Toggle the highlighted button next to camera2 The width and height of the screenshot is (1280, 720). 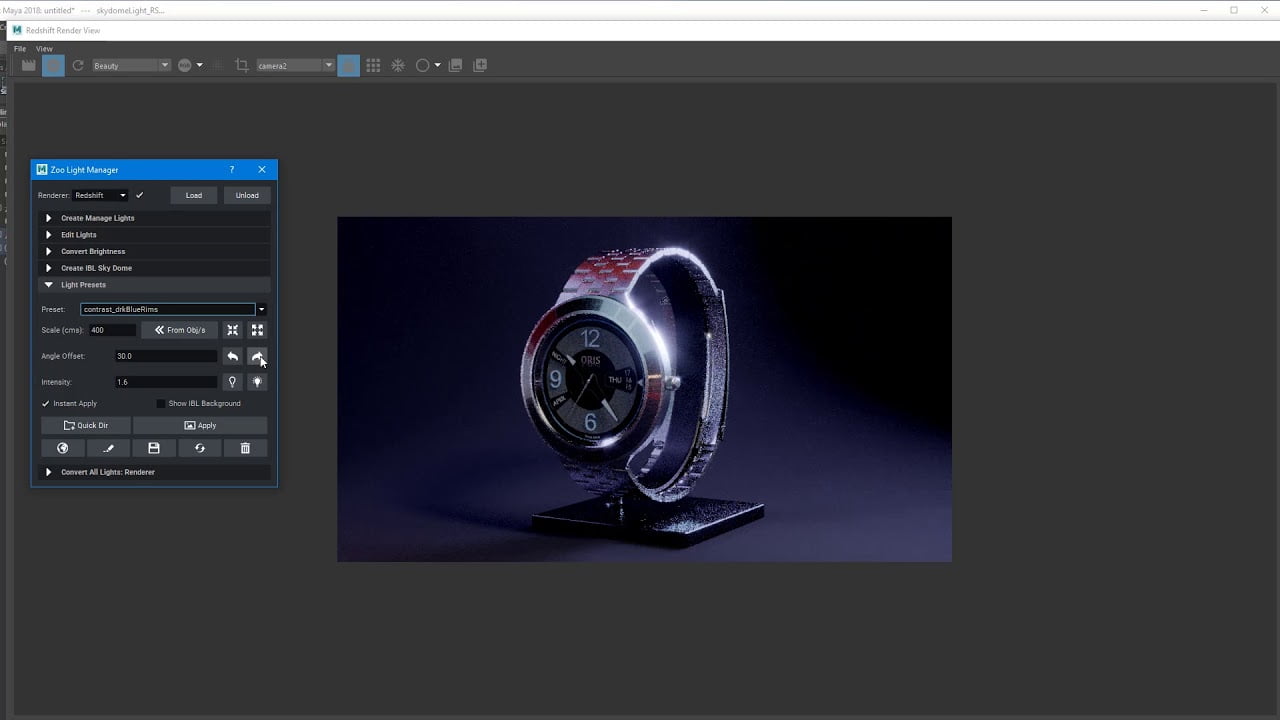(x=348, y=65)
